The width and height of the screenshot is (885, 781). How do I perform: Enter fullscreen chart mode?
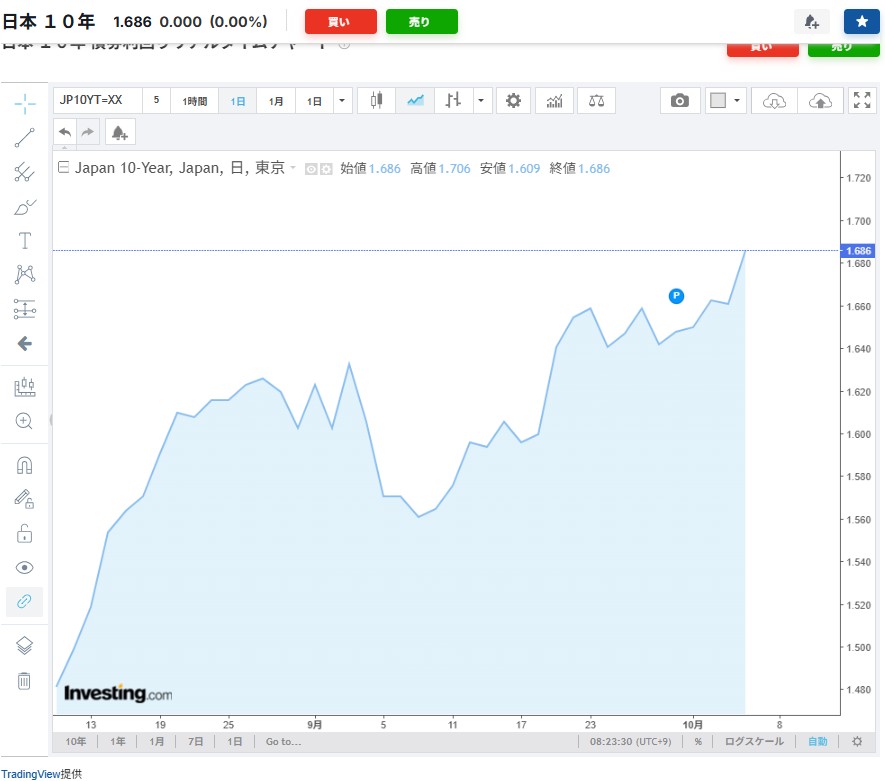tap(862, 100)
